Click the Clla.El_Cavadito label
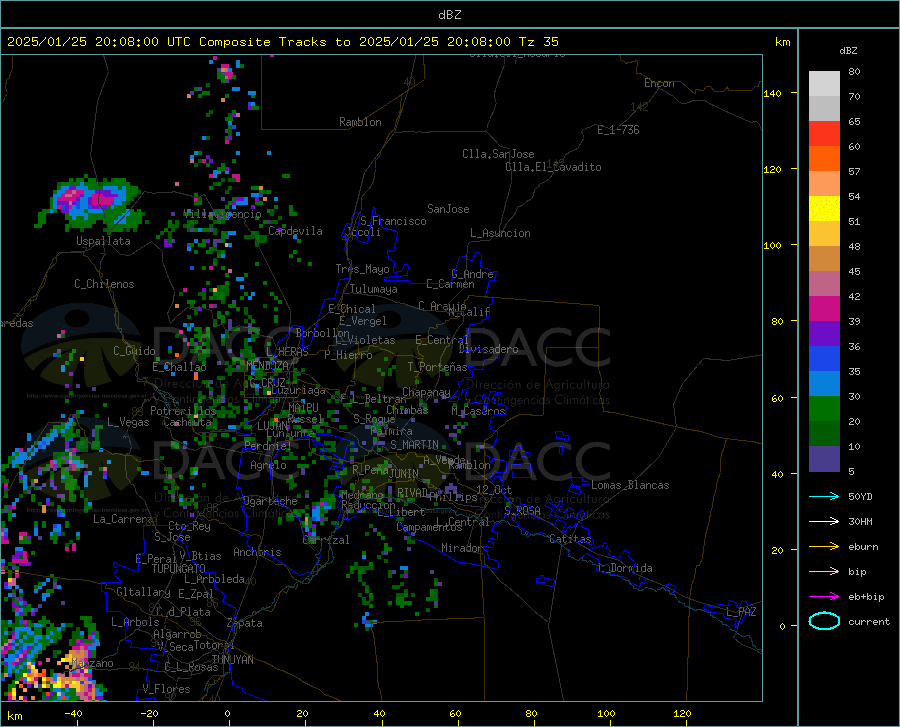Viewport: 900px width, 727px height. coord(553,167)
